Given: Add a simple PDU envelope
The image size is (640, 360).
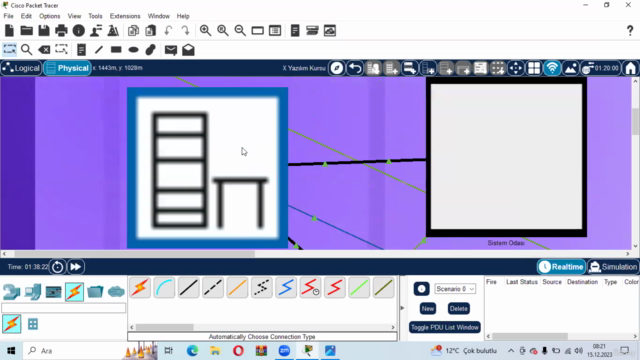Looking at the screenshot, I should [171, 50].
